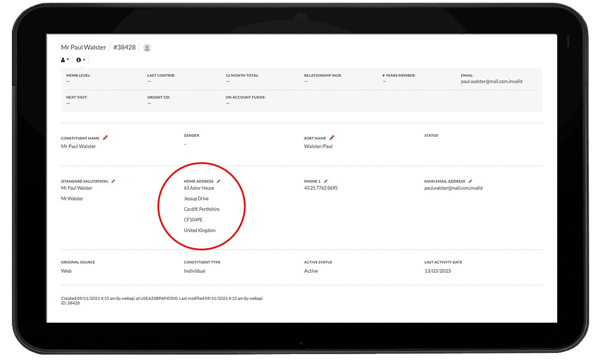This screenshot has height=360, width=600.
Task: Click the Original Source value Web
Action: [66, 271]
